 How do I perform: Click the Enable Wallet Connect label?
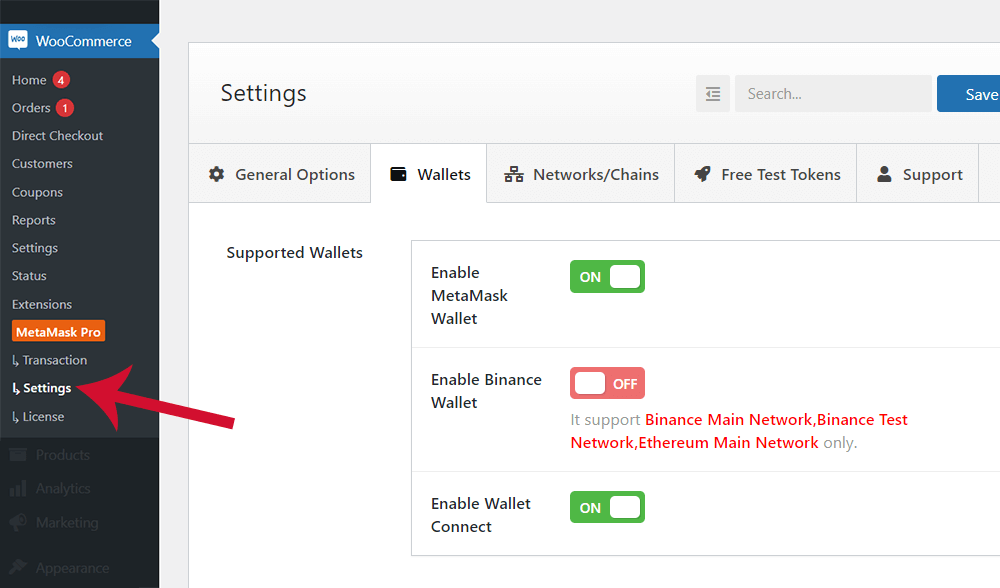(x=481, y=515)
